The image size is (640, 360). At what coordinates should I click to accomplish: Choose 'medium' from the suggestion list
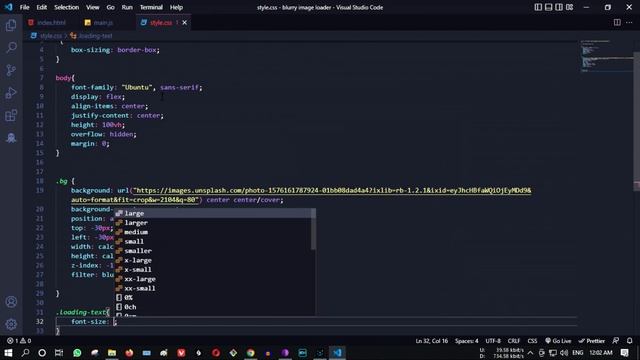click(214, 232)
